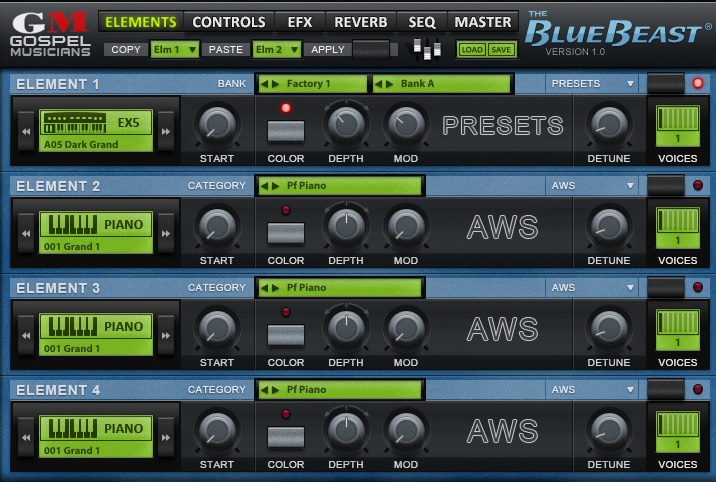
Task: Click the Element 2 DEPTH knob
Action: [x=346, y=225]
